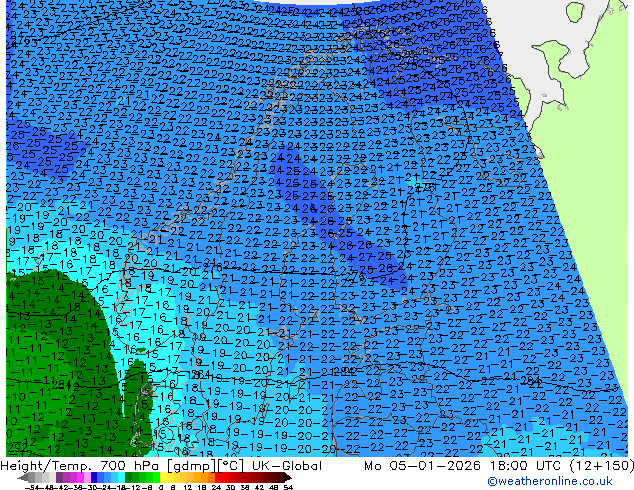Click the '54' label at the legend's right end

[288, 487]
